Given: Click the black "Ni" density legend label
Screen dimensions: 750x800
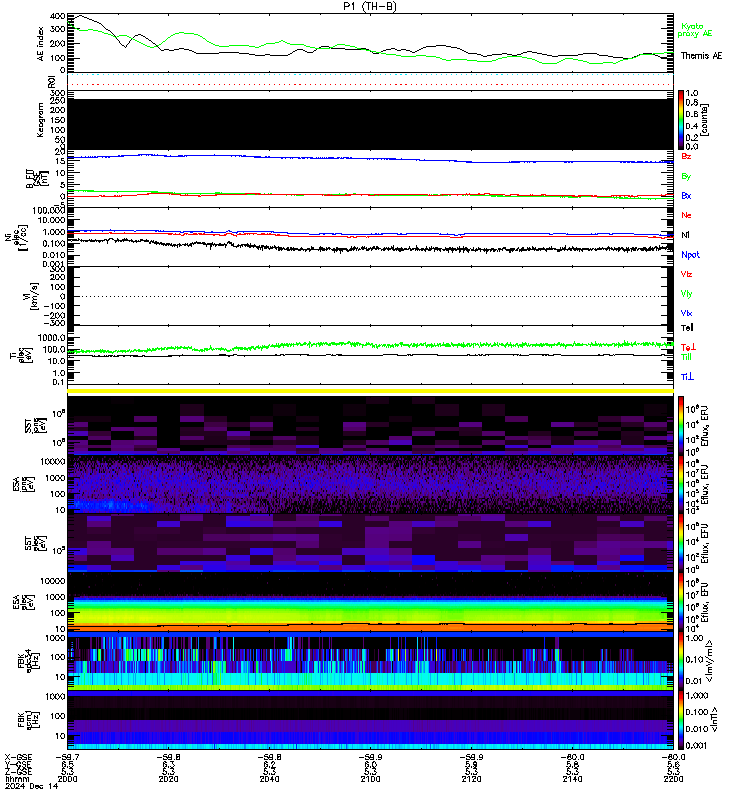Looking at the screenshot, I should (685, 235).
